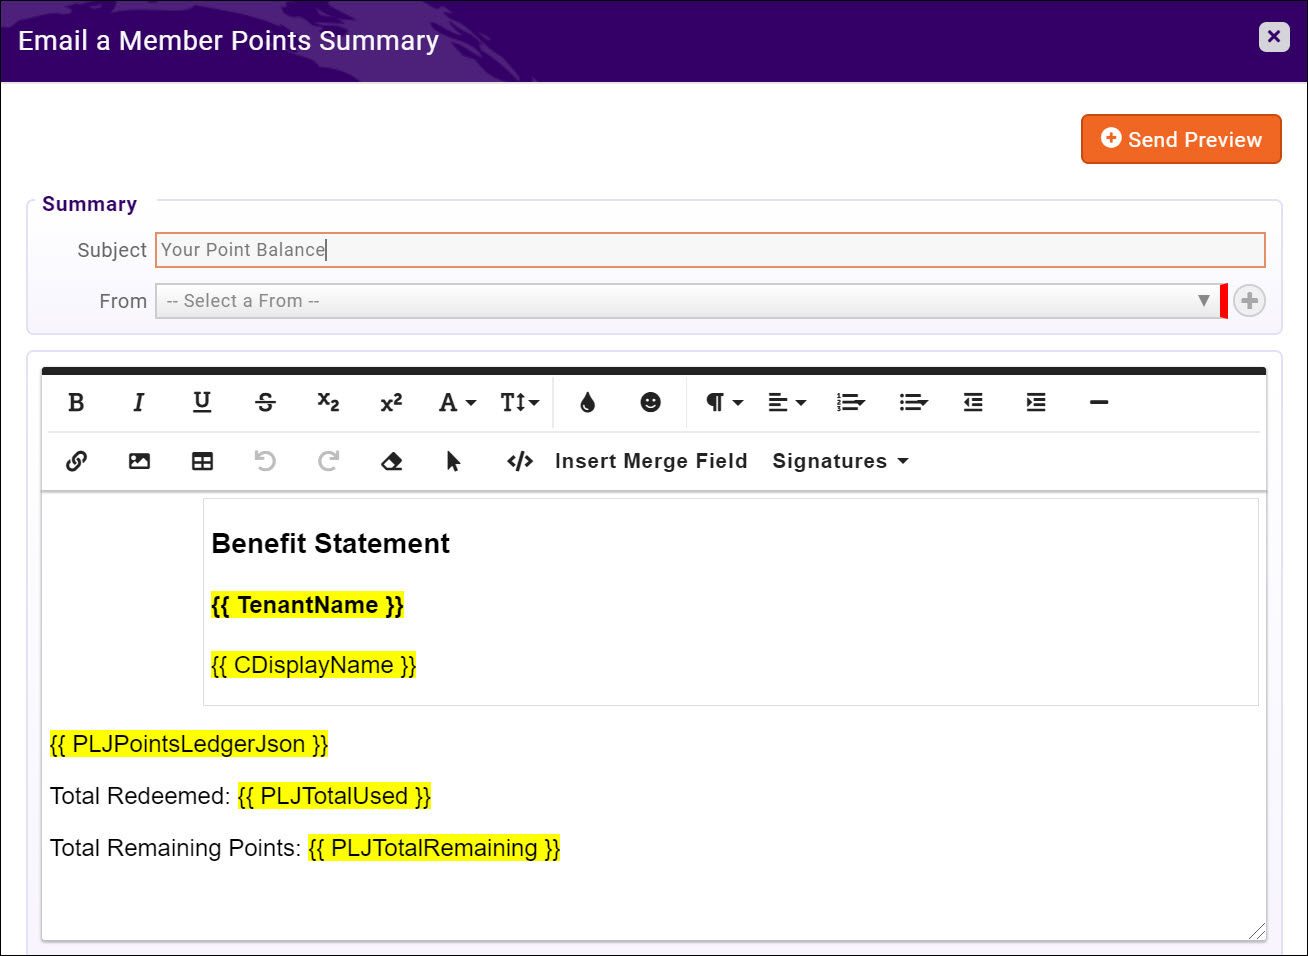Insert an image into the email
The image size is (1308, 956).
(139, 461)
